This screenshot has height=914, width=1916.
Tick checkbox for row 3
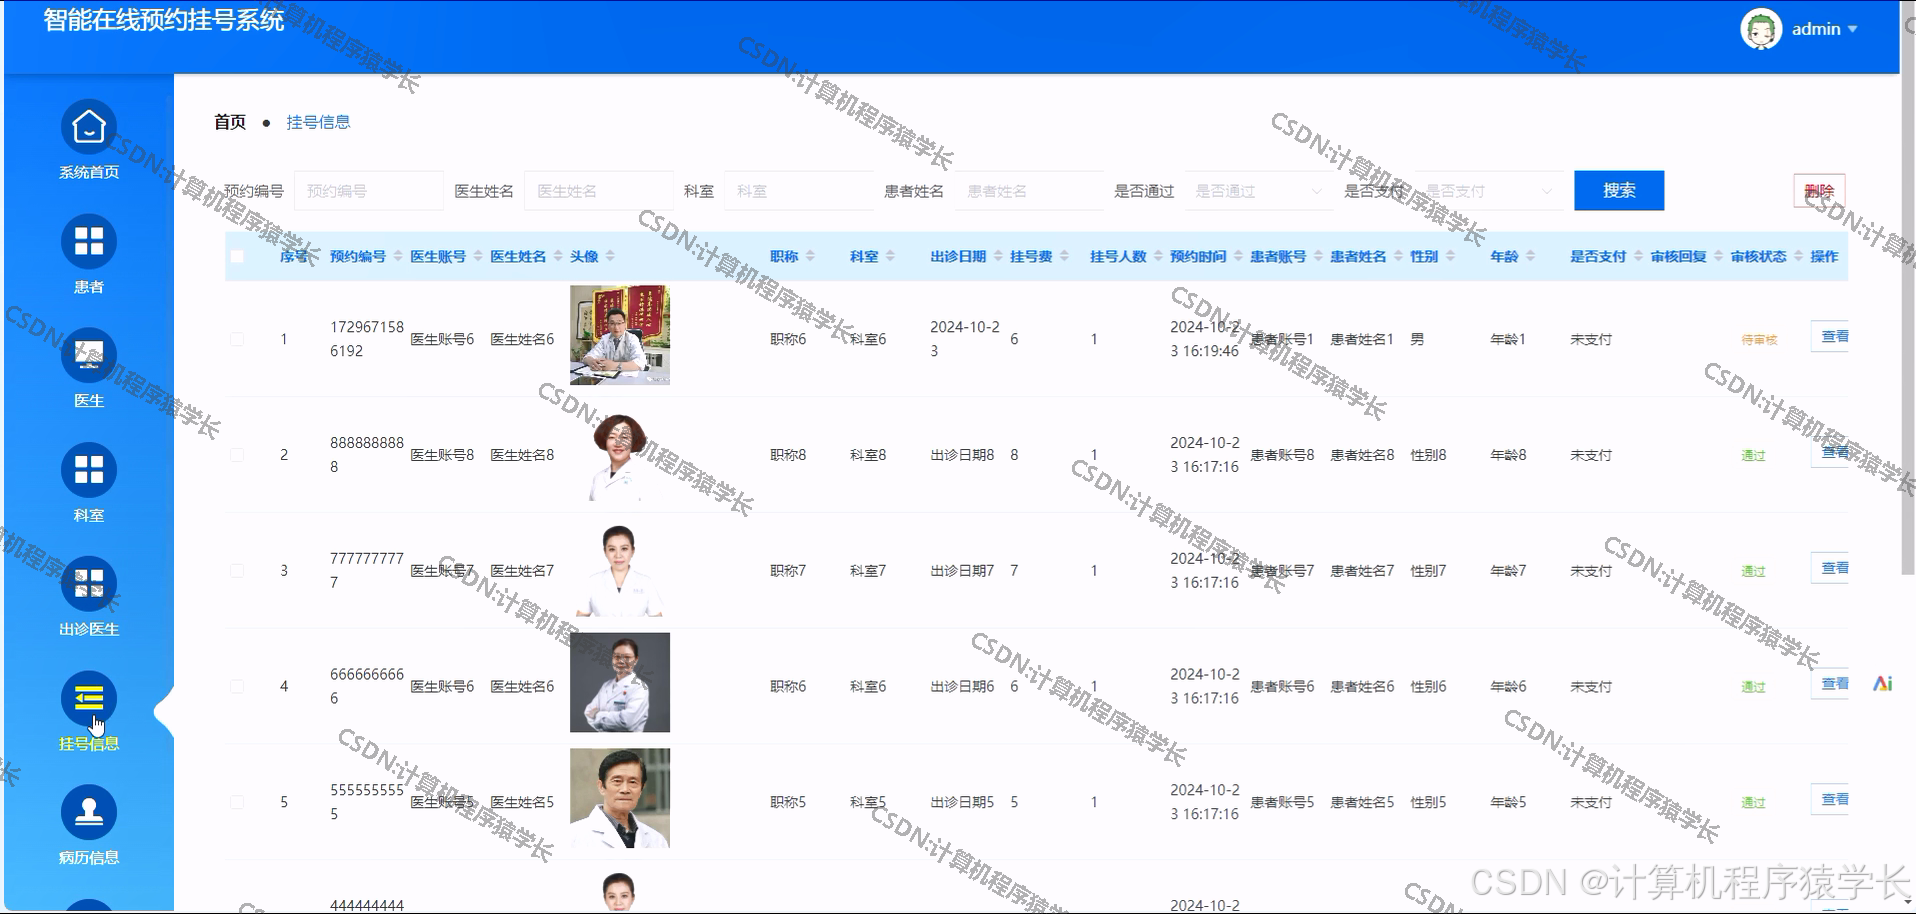click(x=237, y=571)
